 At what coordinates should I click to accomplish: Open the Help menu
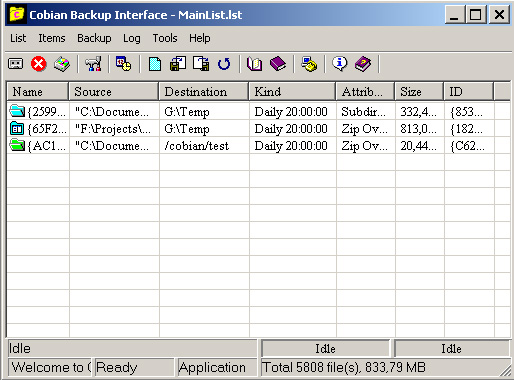coord(200,38)
